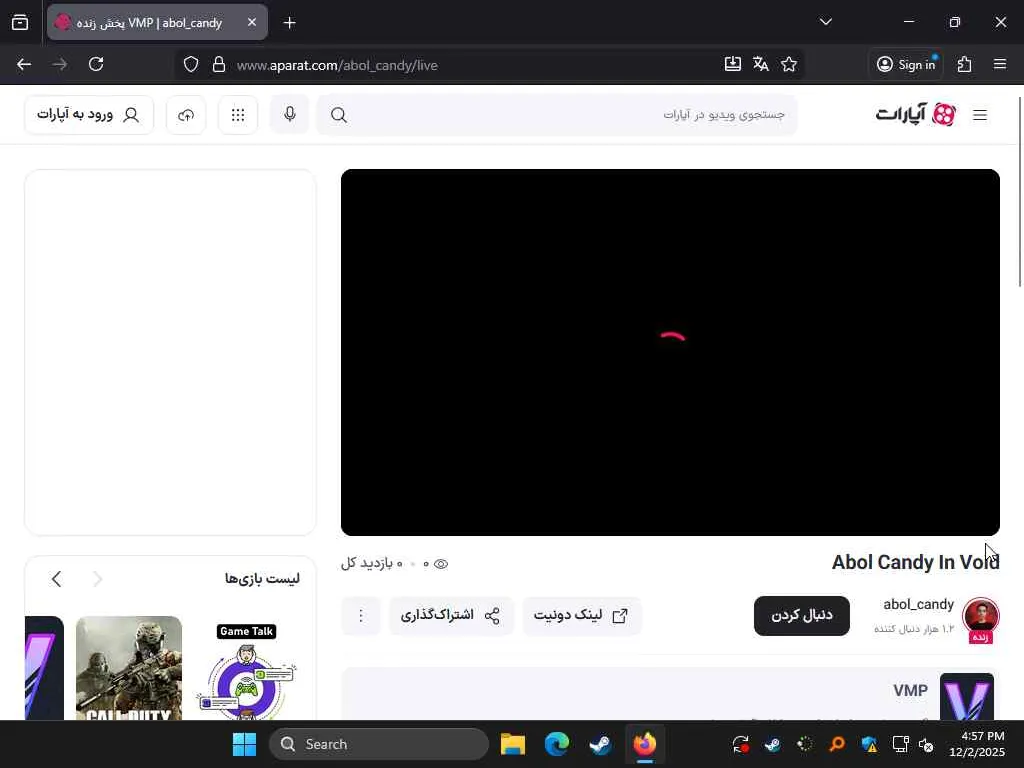Open the network tray icon
This screenshot has height=768, width=1024.
point(901,744)
